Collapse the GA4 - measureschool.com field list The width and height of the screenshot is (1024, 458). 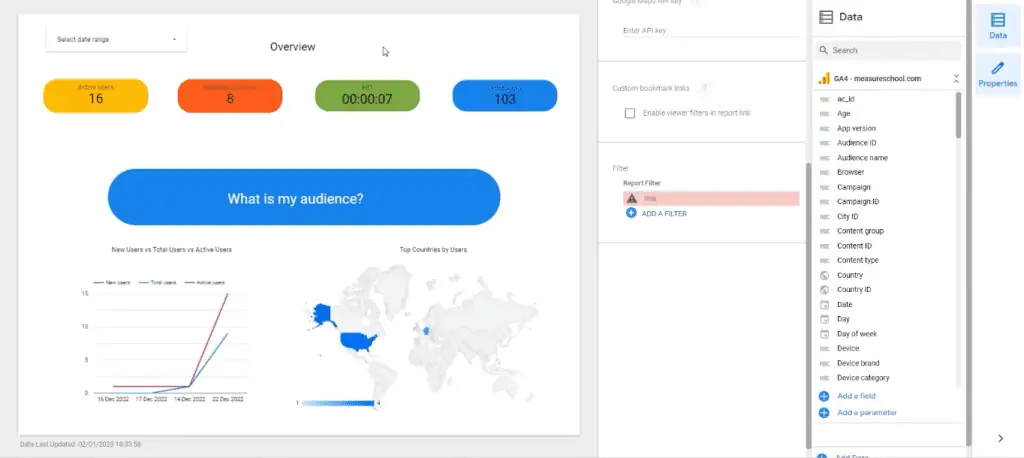[956, 78]
